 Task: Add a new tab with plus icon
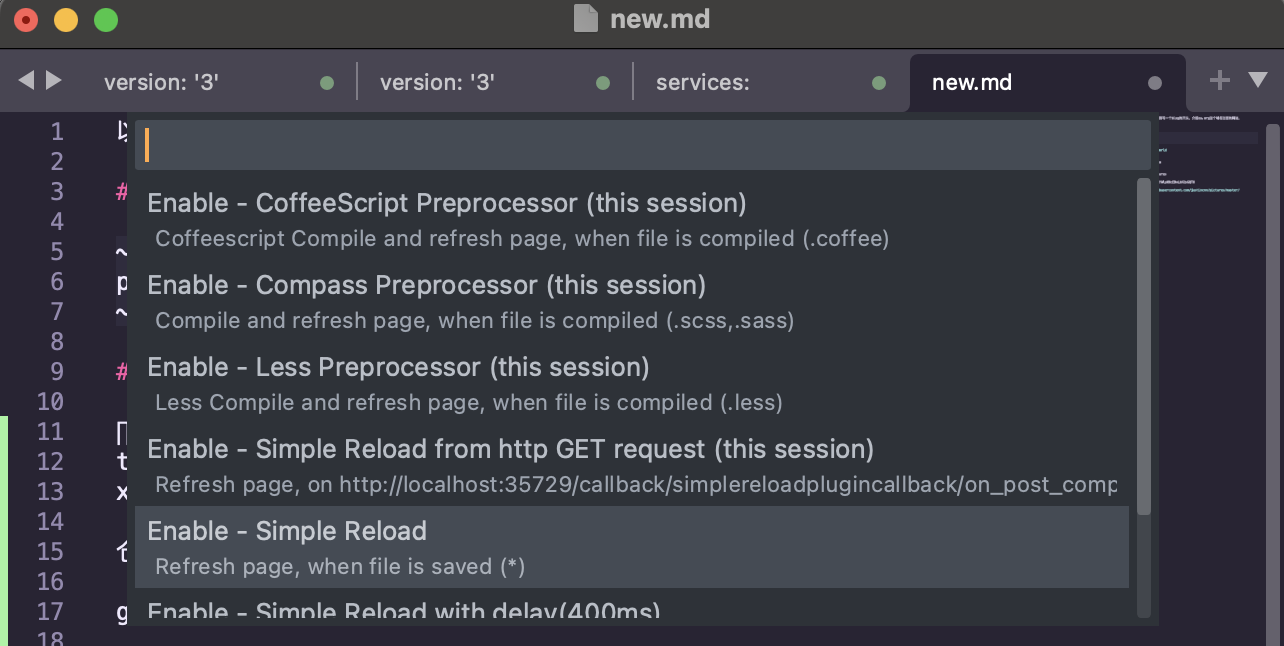[1219, 81]
